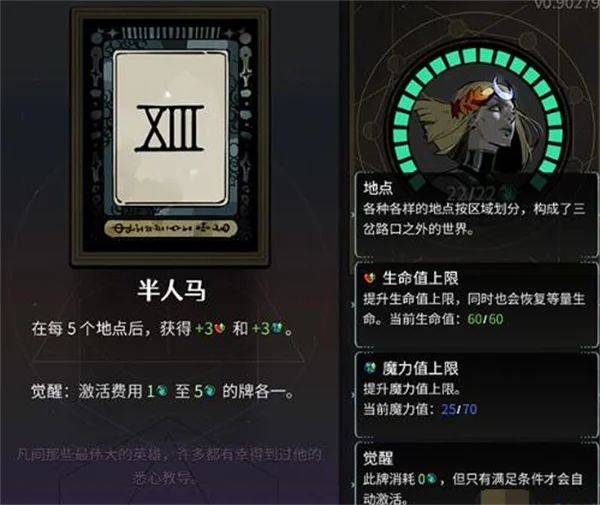Image resolution: width=600 pixels, height=505 pixels.
Task: Click the 25/70 current mana value
Action: click(x=459, y=409)
